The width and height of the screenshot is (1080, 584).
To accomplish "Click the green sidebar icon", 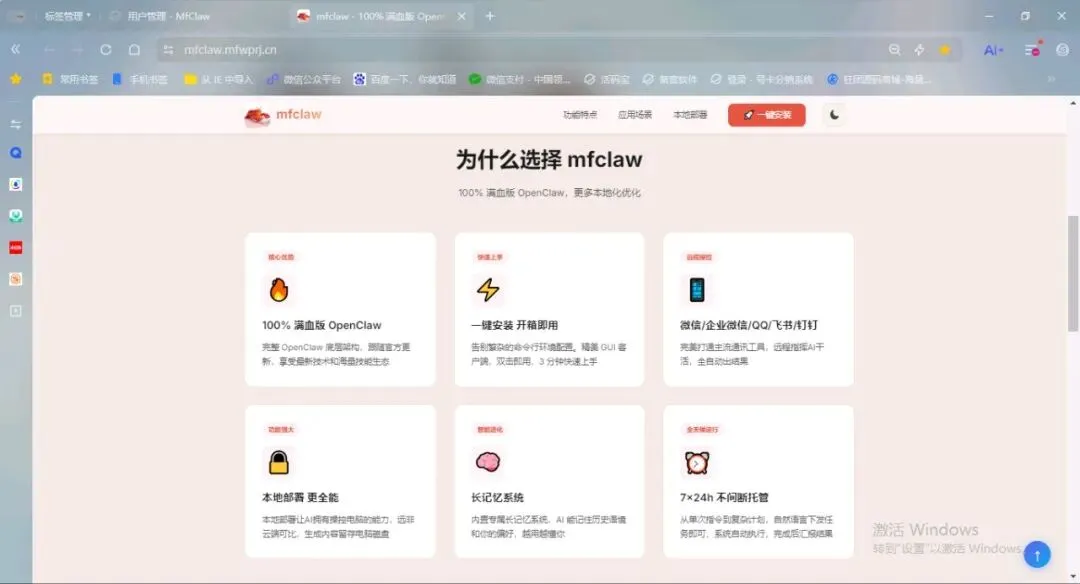I will [15, 216].
